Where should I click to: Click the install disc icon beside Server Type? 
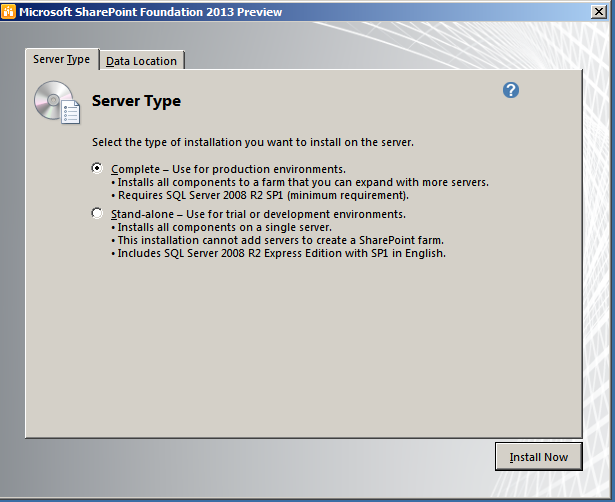[x=57, y=102]
